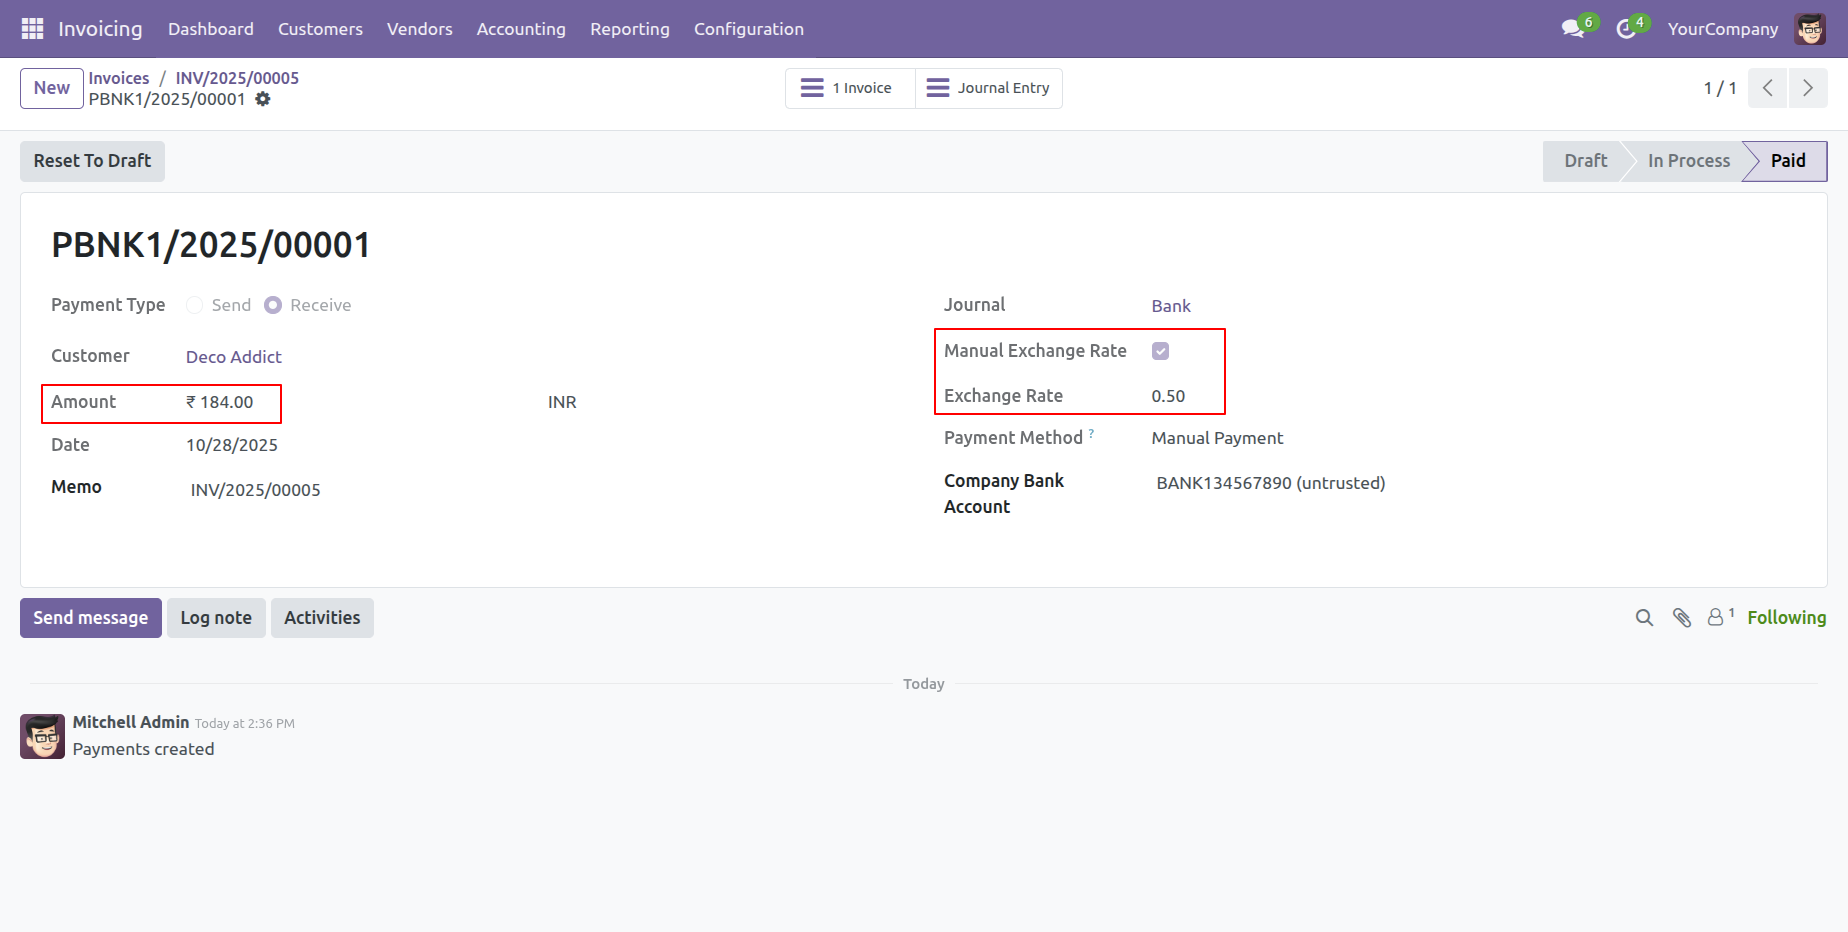Open the conversations chat icon
This screenshot has height=932, width=1848.
click(1573, 29)
